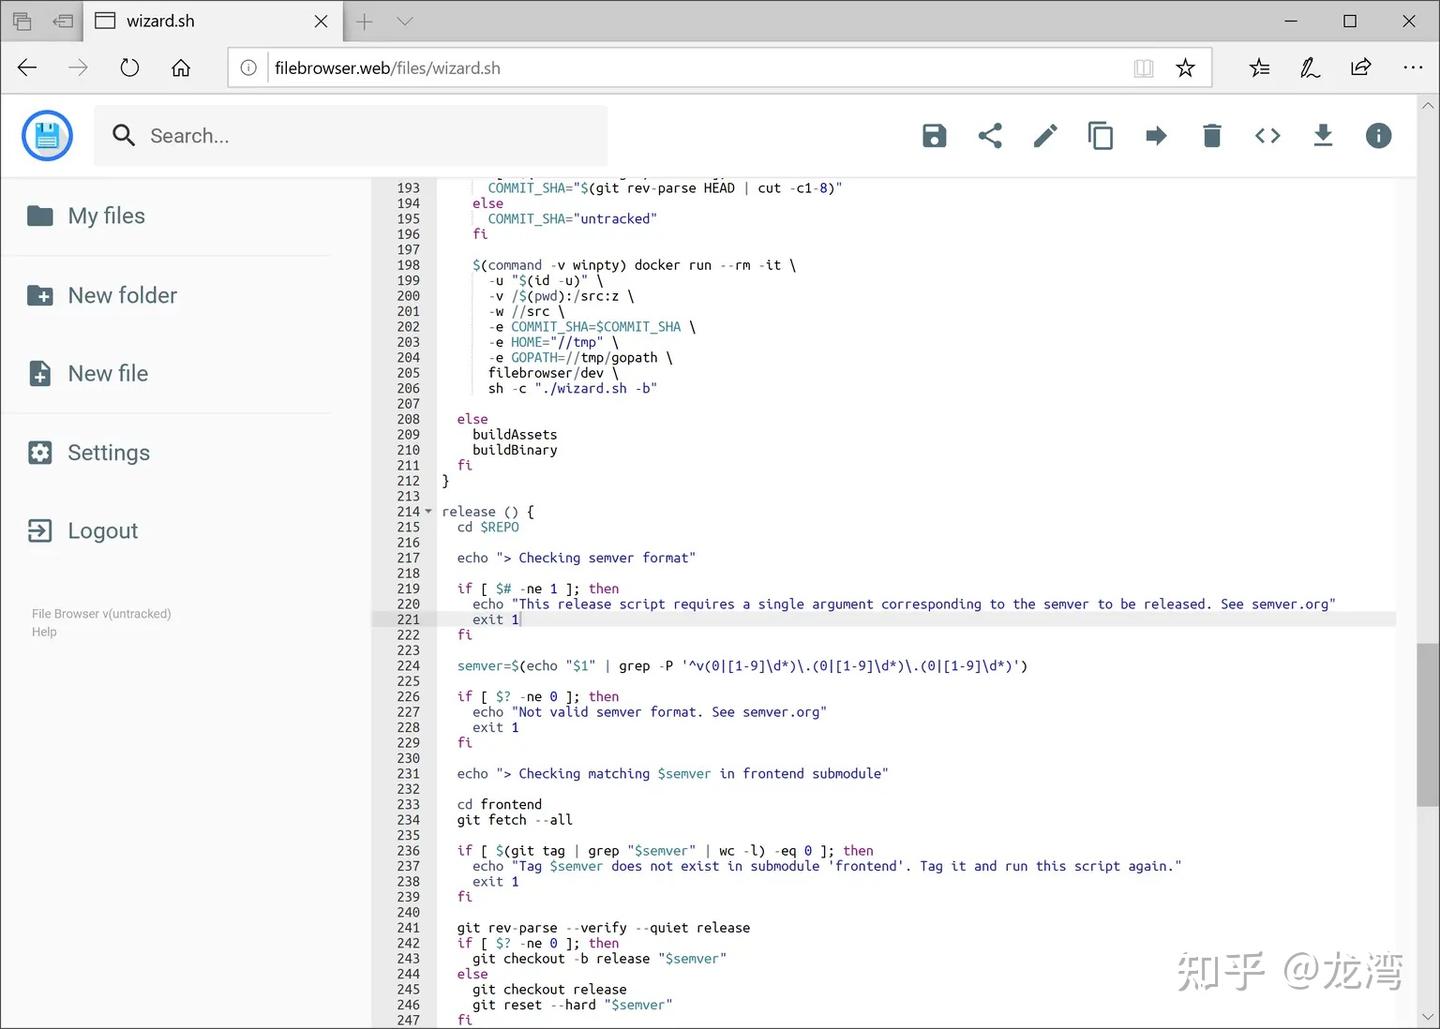
Task: Delete wizard.sh with the trash icon
Action: 1212,135
